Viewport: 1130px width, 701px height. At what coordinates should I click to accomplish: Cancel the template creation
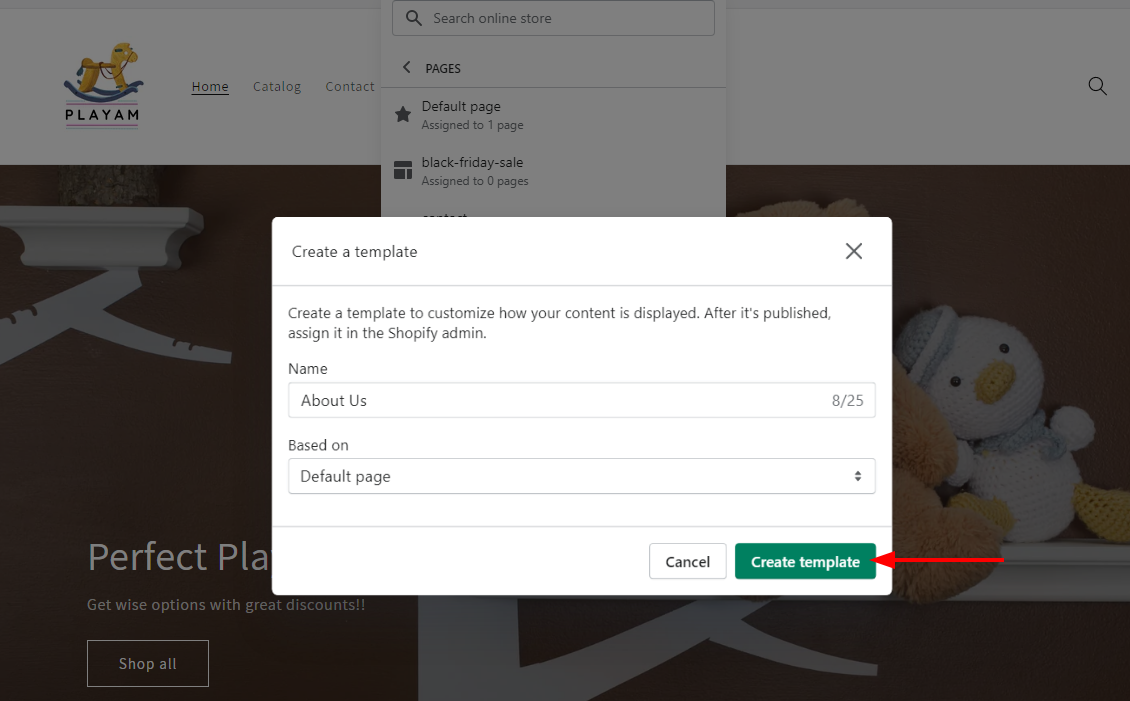(x=687, y=561)
